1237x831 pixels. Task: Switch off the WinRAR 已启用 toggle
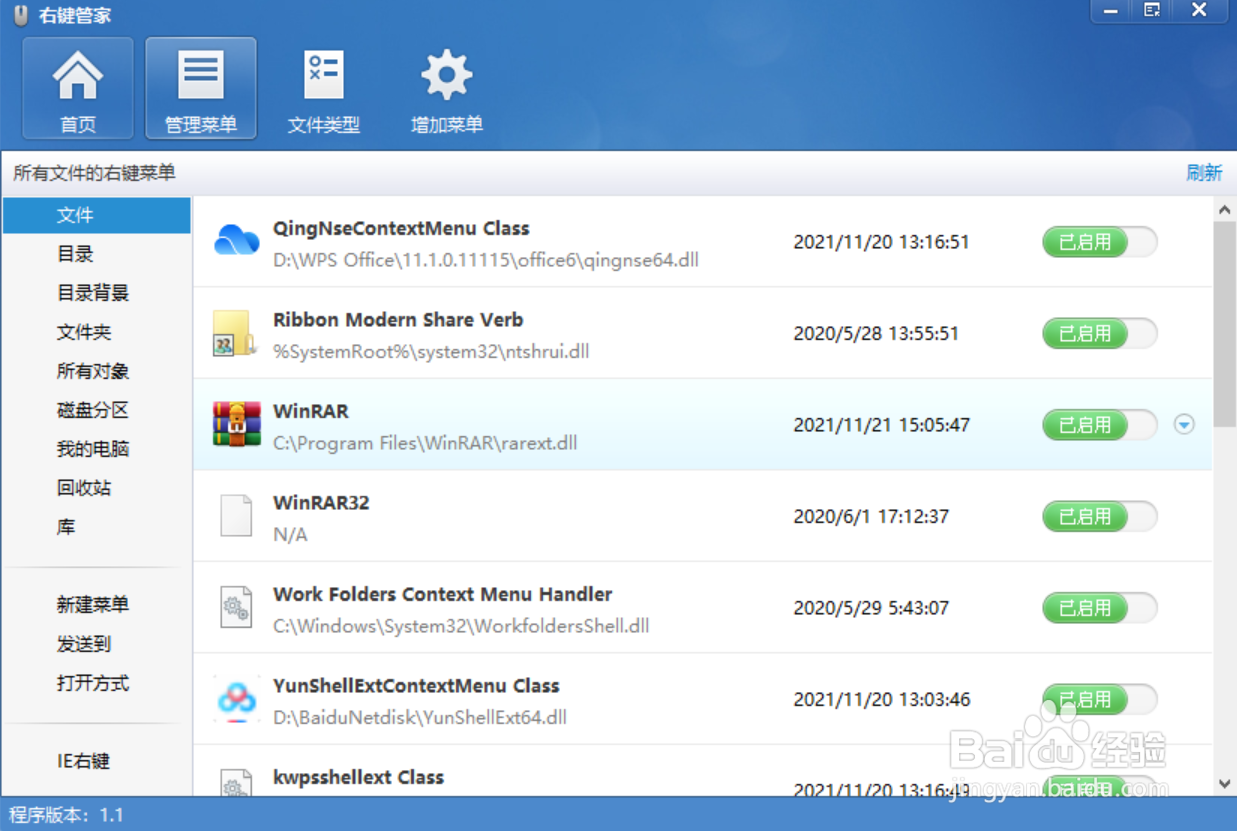1099,425
